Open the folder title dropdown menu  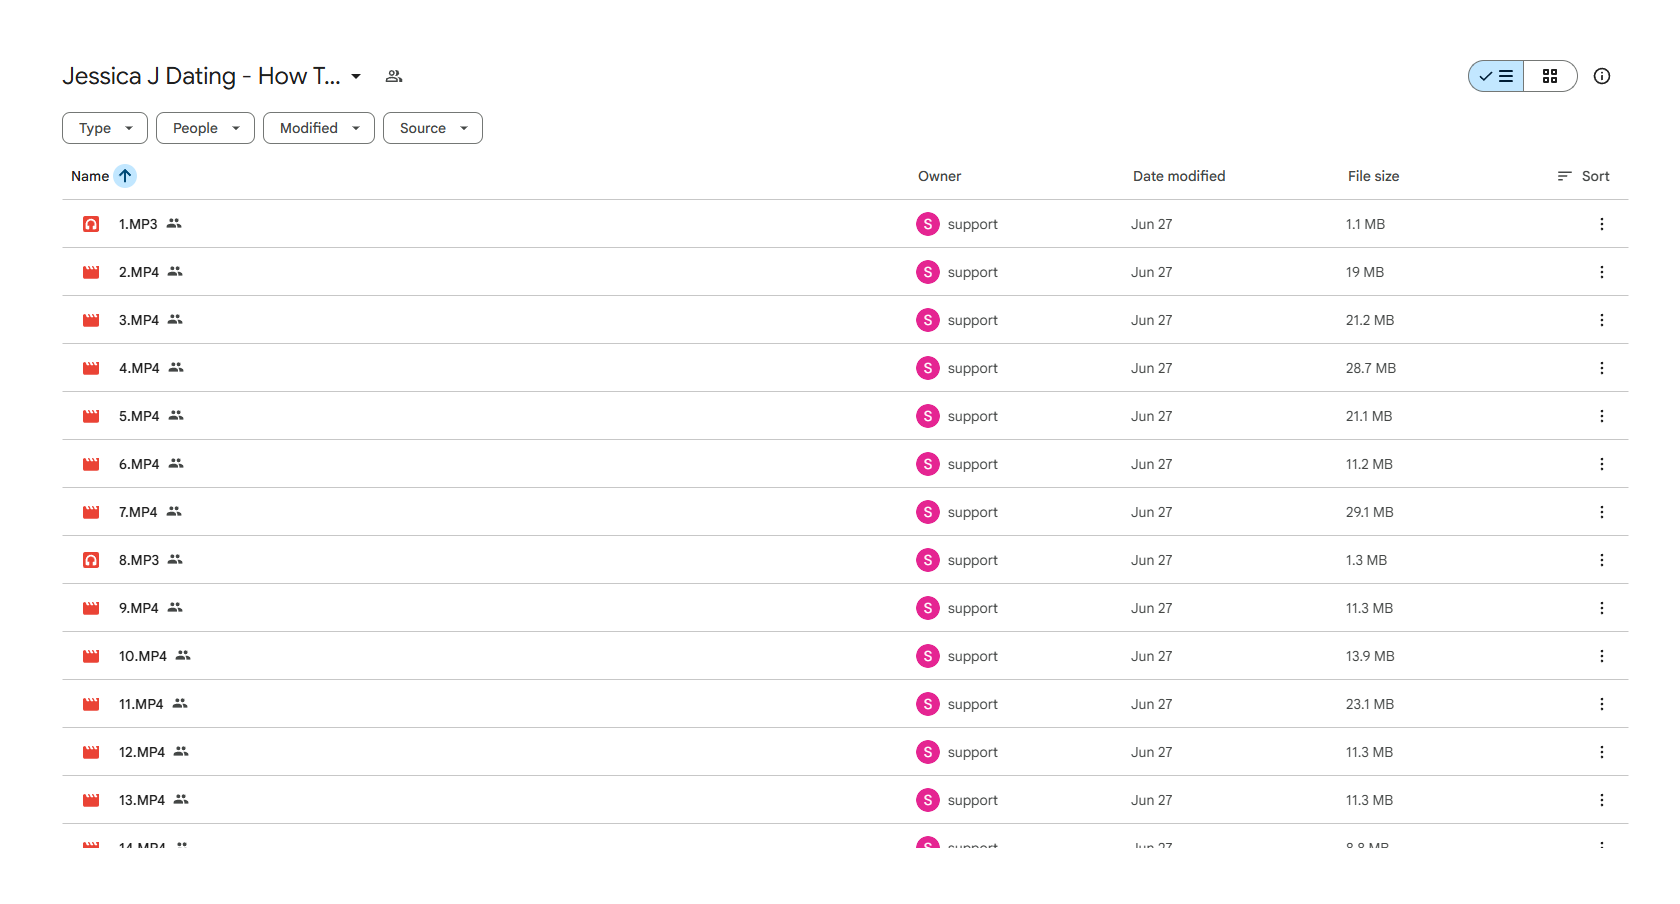tap(356, 76)
